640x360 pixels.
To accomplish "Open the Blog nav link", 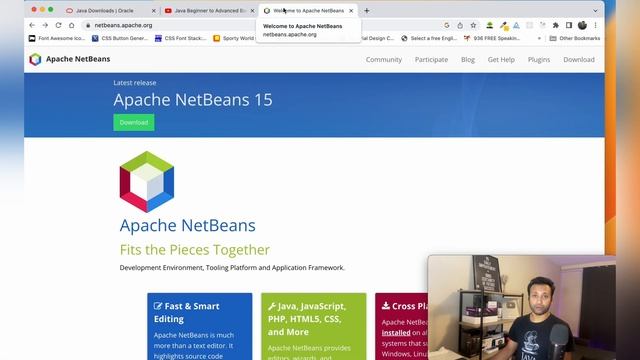I will 468,60.
